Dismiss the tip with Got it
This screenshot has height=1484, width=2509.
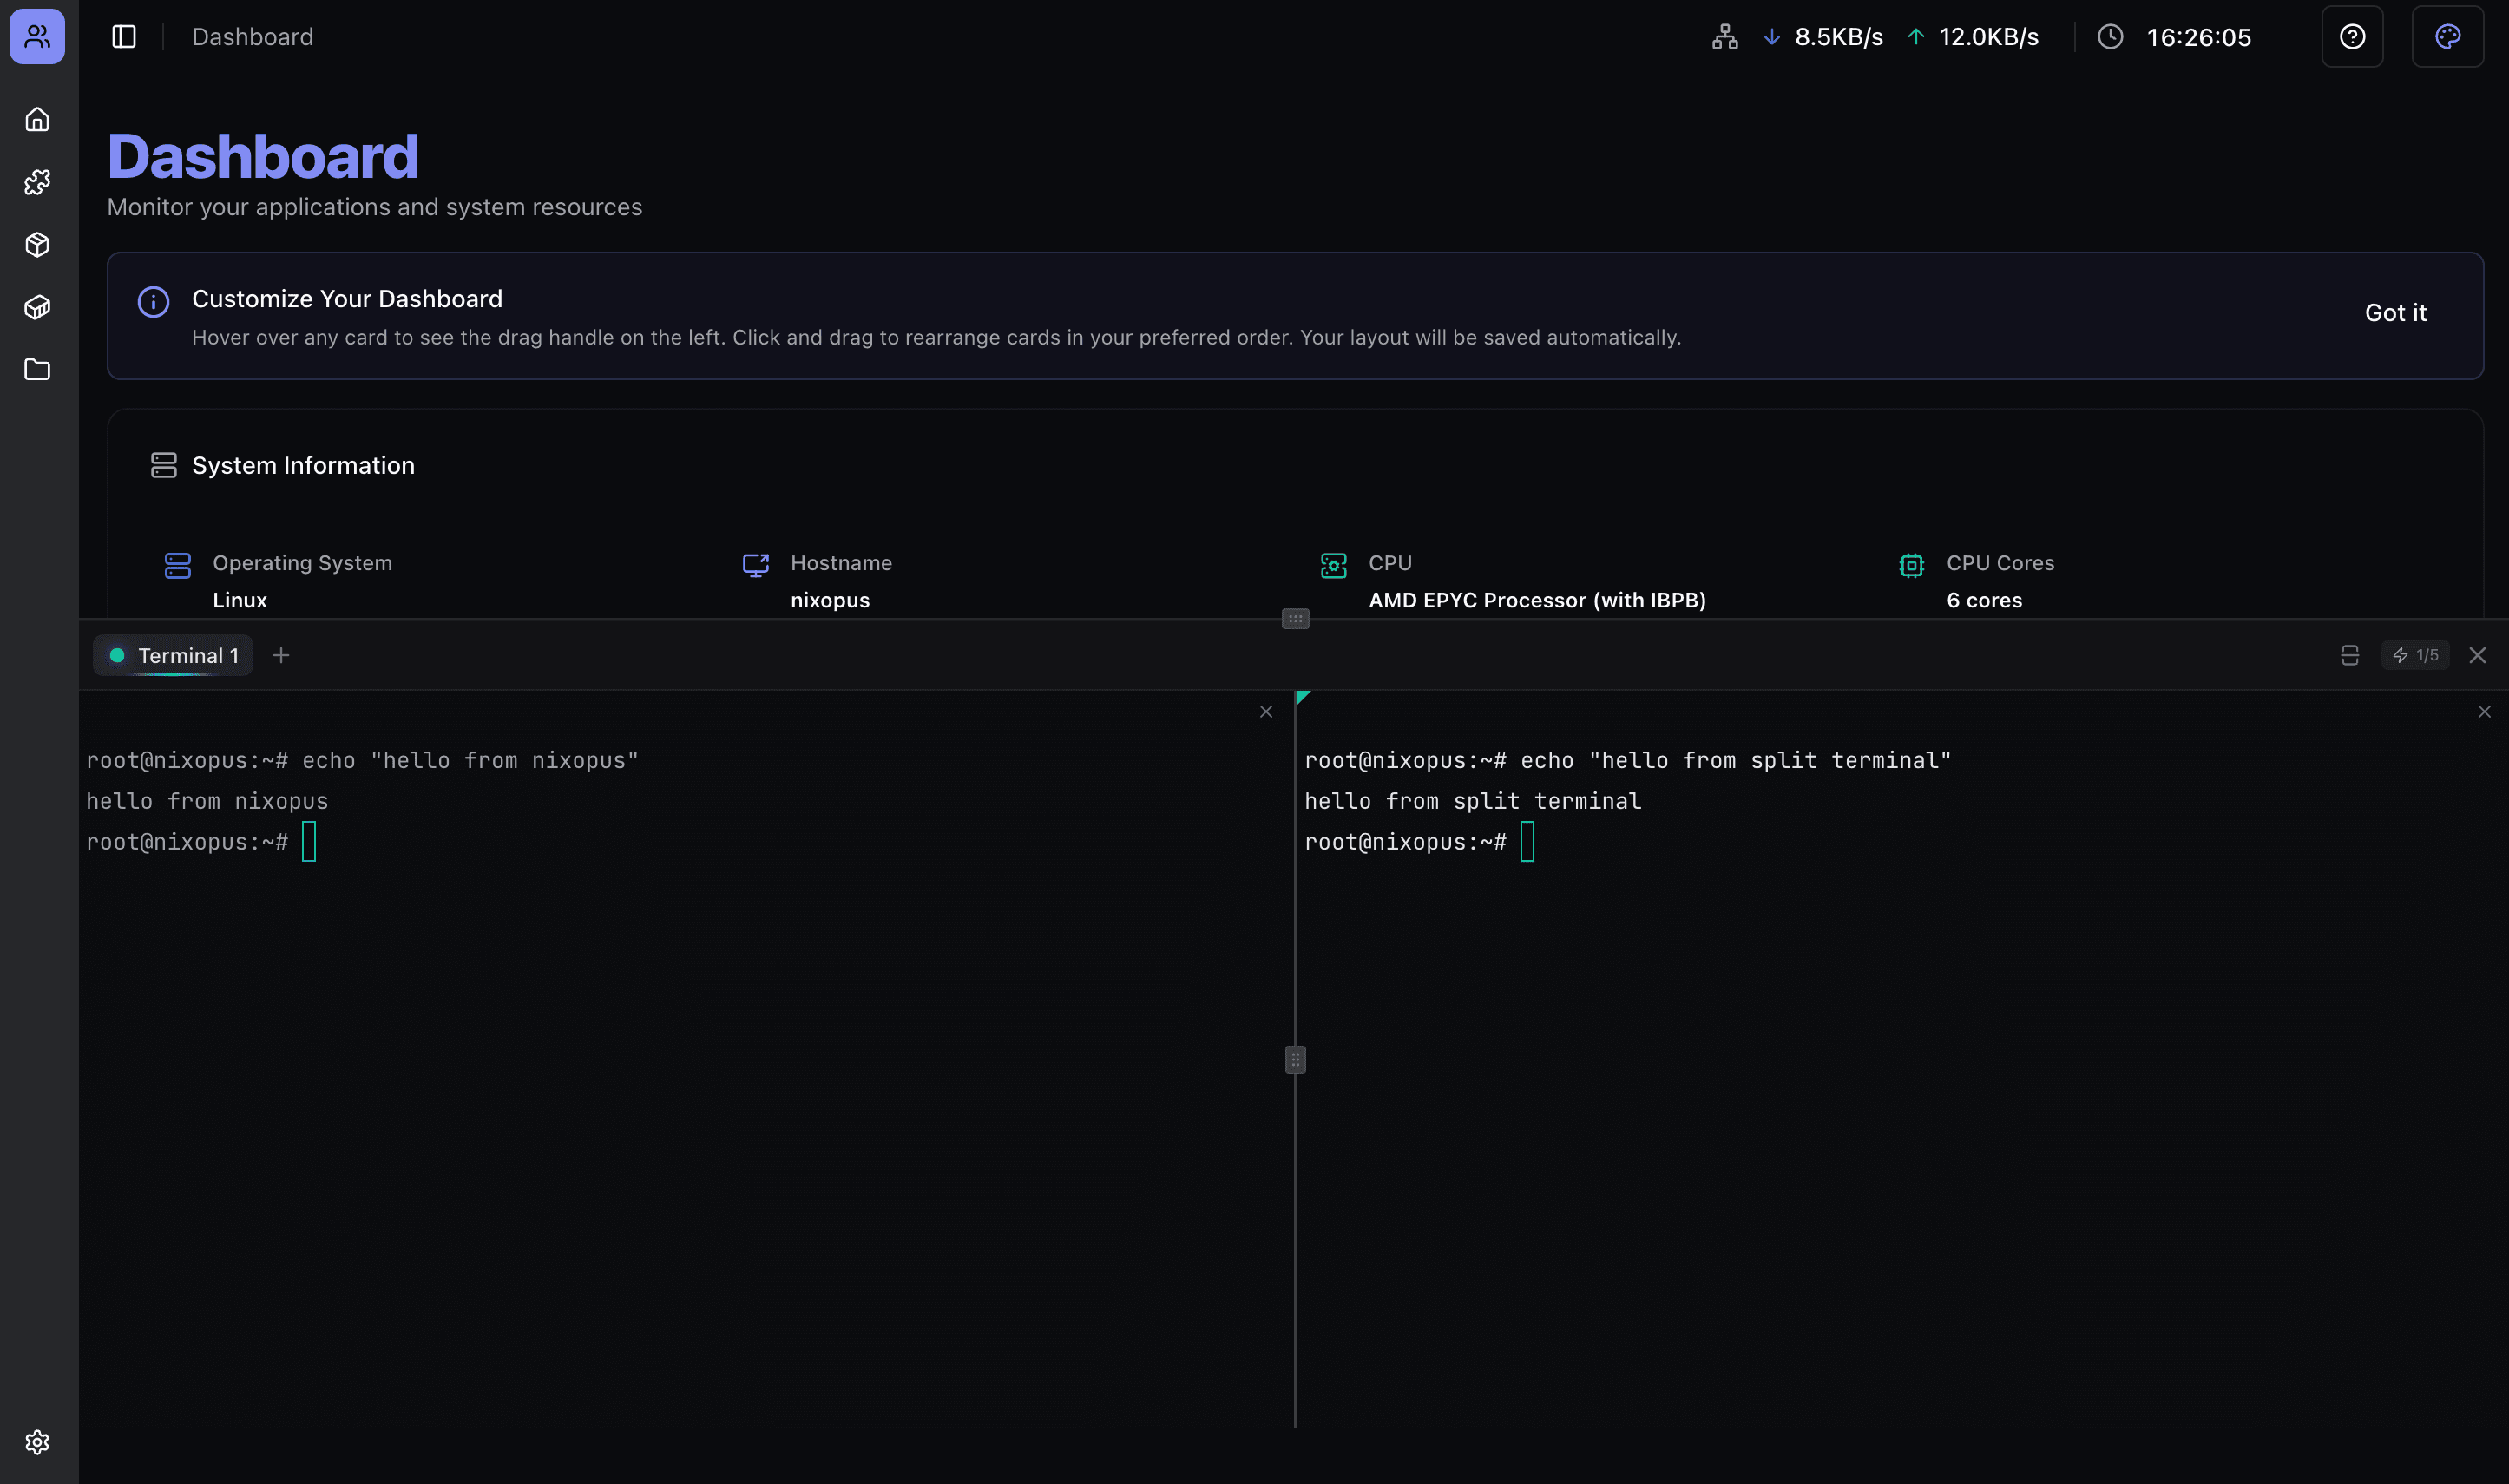pyautogui.click(x=2395, y=312)
